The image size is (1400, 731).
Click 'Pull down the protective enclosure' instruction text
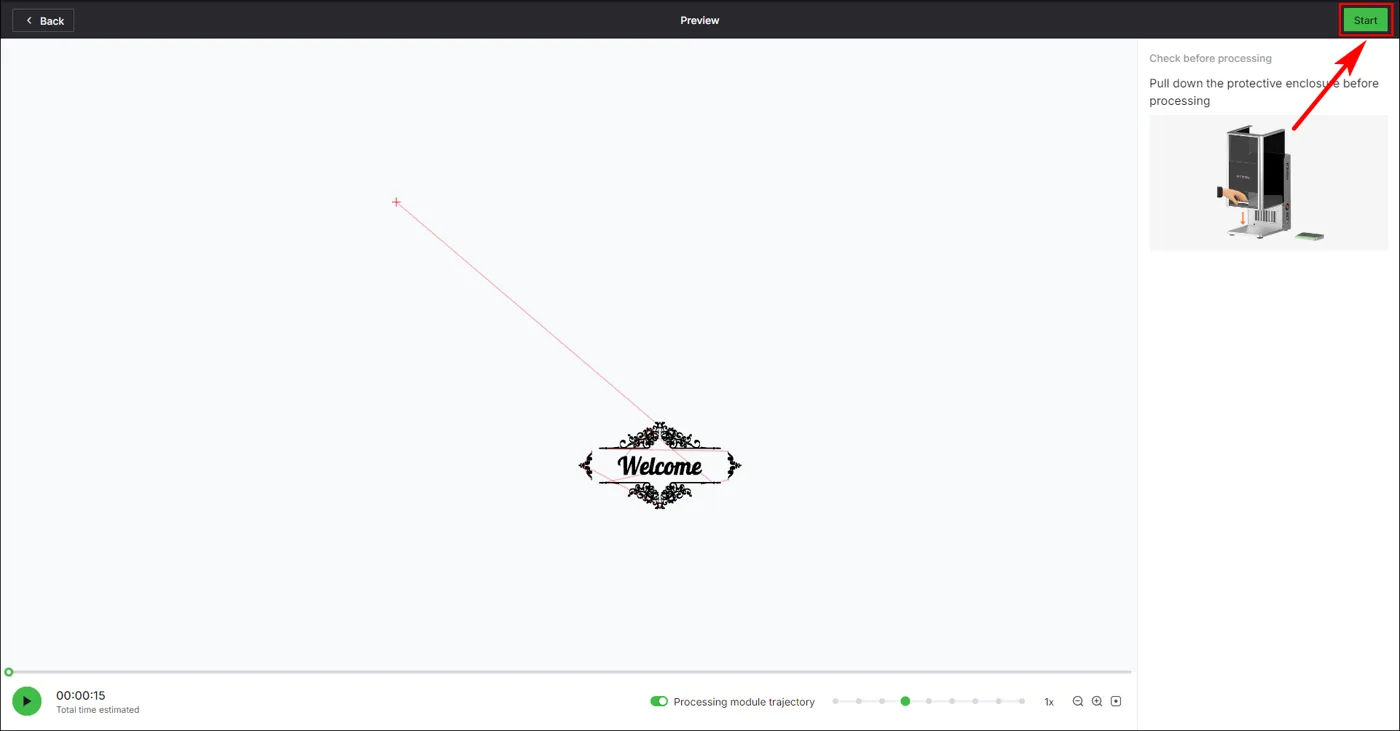coord(1264,92)
